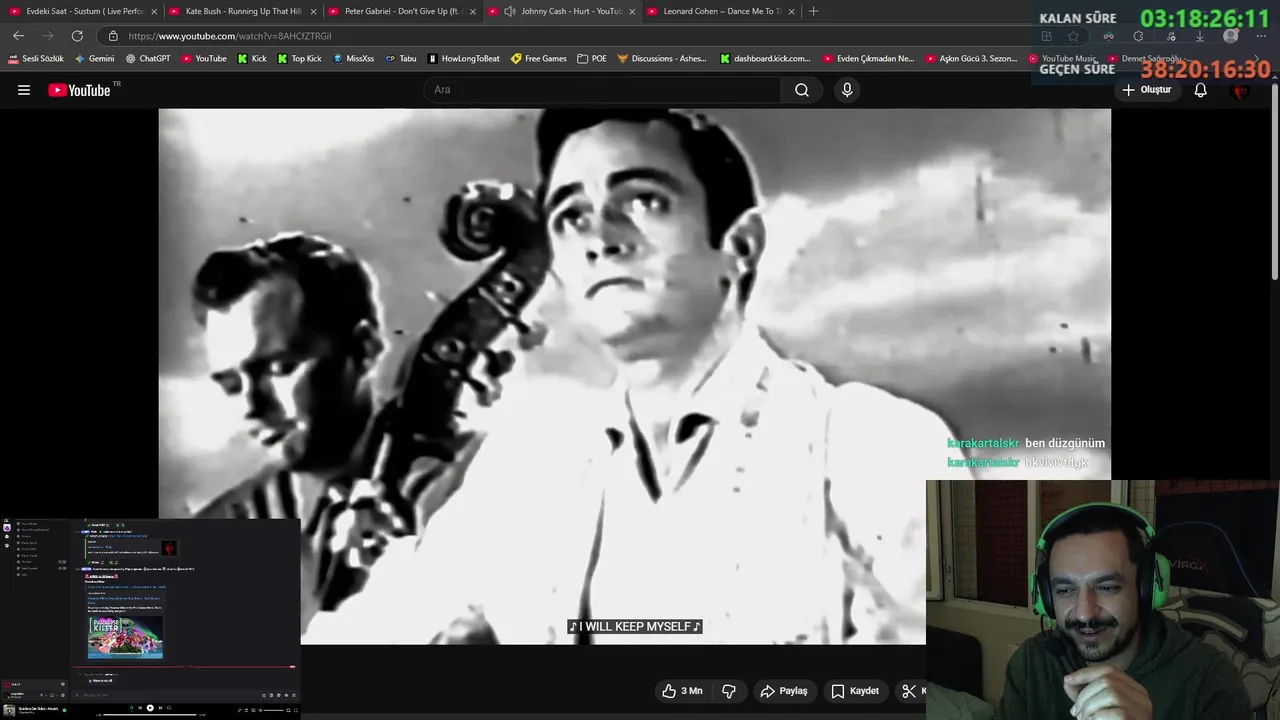The height and width of the screenshot is (720, 1280).
Task: Open the HowLongToBeat bookmark
Action: click(x=464, y=59)
